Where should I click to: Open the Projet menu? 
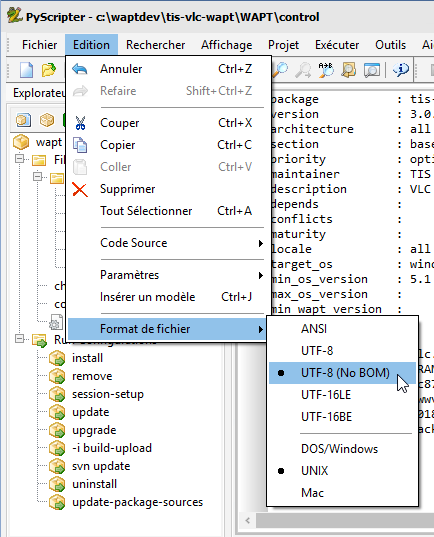284,45
